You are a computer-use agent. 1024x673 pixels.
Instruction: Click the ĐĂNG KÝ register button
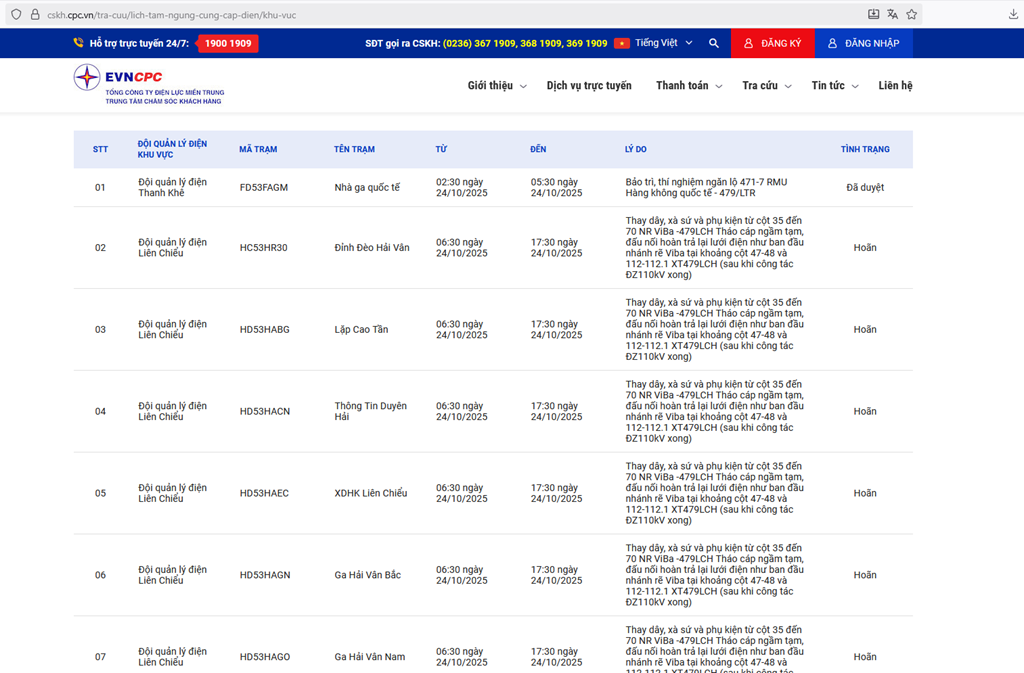(x=772, y=43)
